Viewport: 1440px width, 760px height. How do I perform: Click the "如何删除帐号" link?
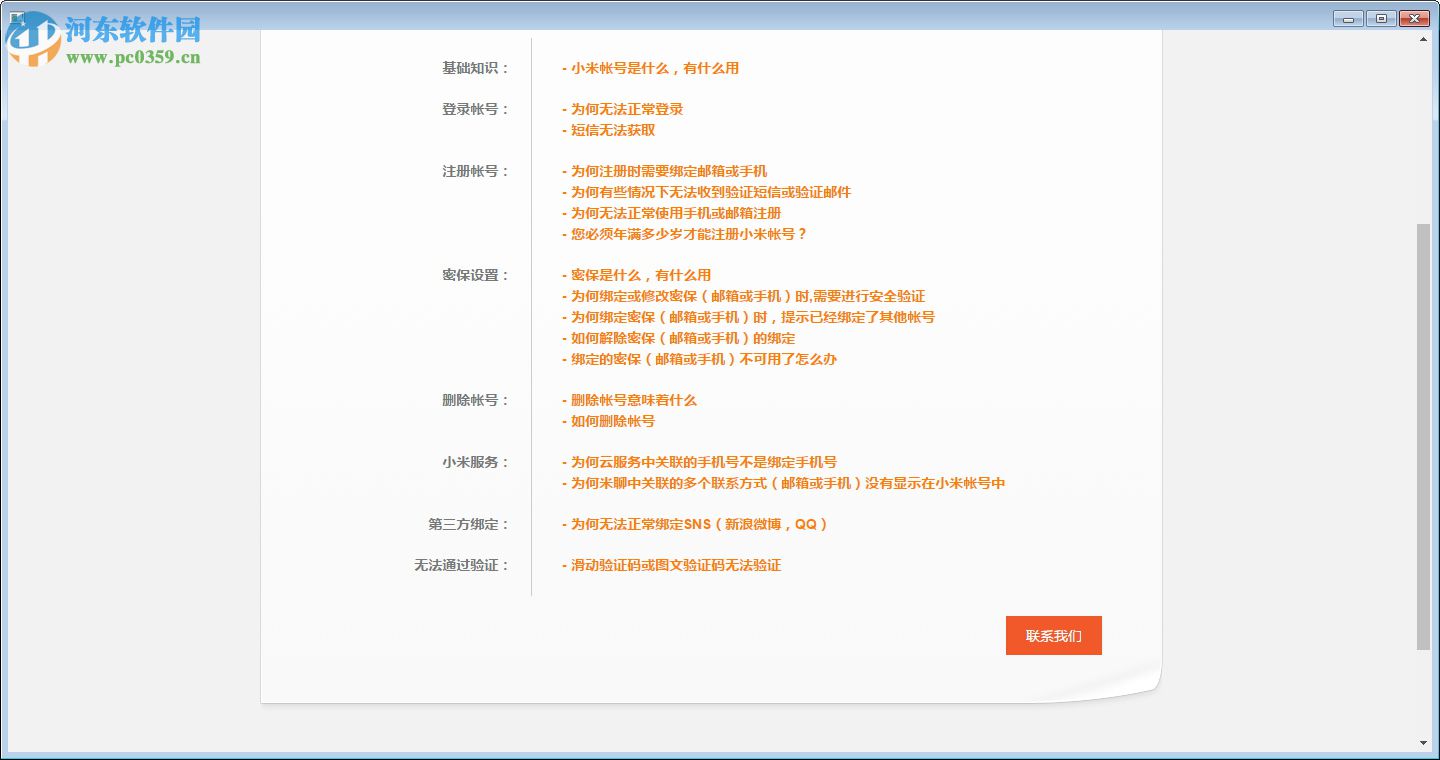611,421
